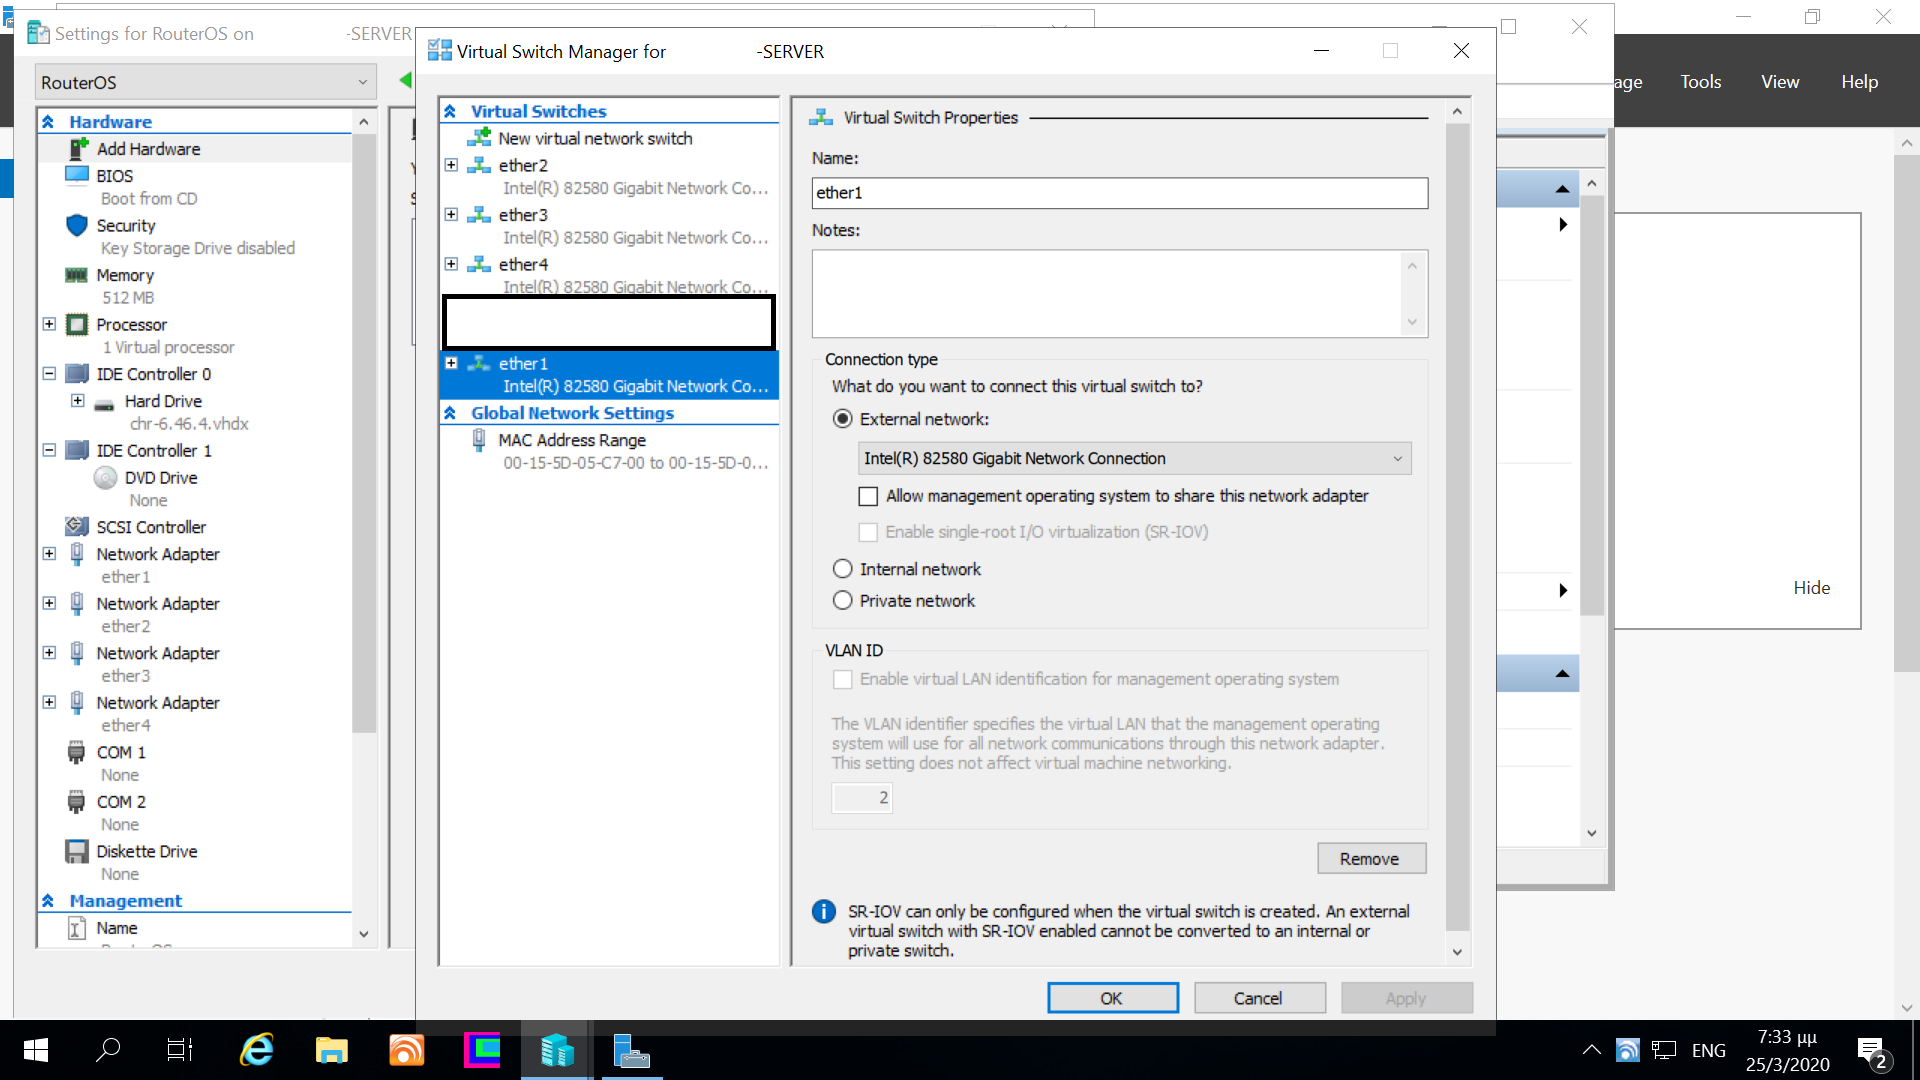Select the External network radio button
1920x1080 pixels.
[843, 419]
